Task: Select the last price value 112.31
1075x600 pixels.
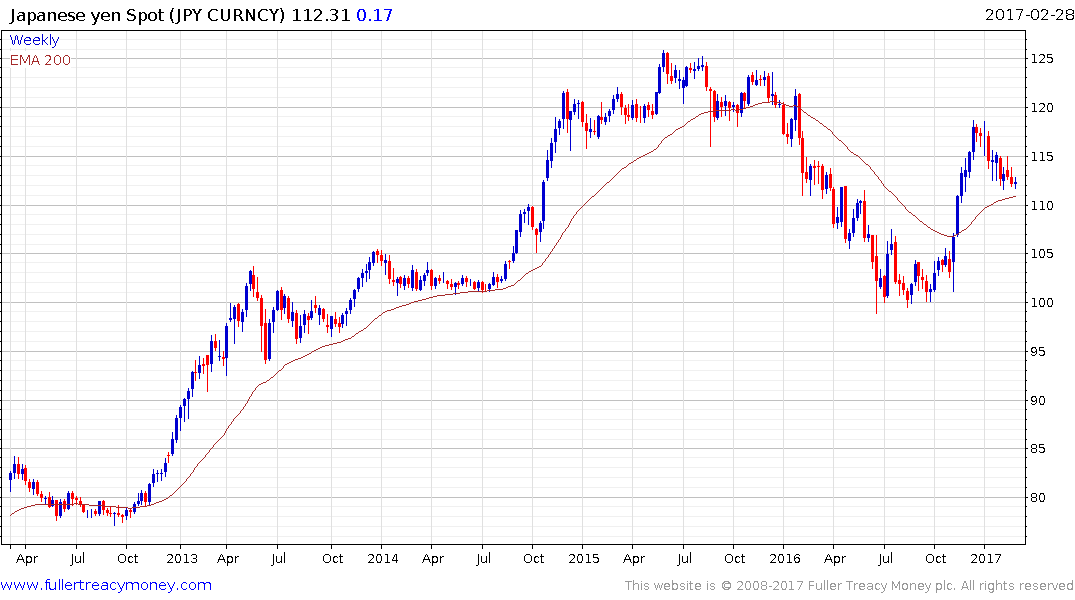Action: 321,15
